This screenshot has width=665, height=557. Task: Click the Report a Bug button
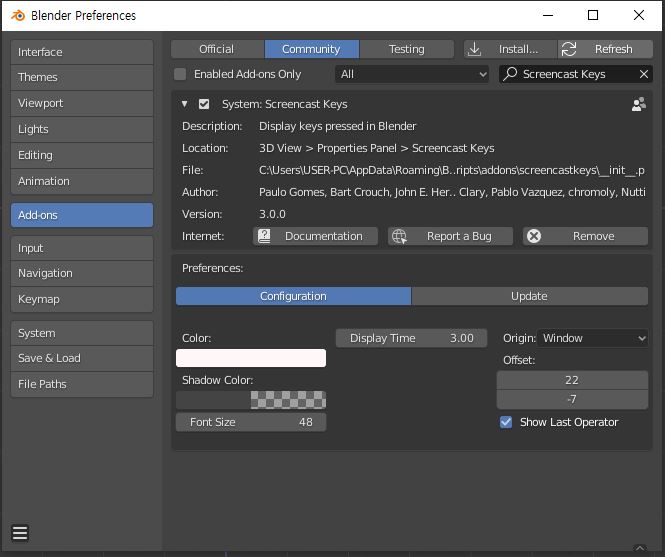click(450, 236)
